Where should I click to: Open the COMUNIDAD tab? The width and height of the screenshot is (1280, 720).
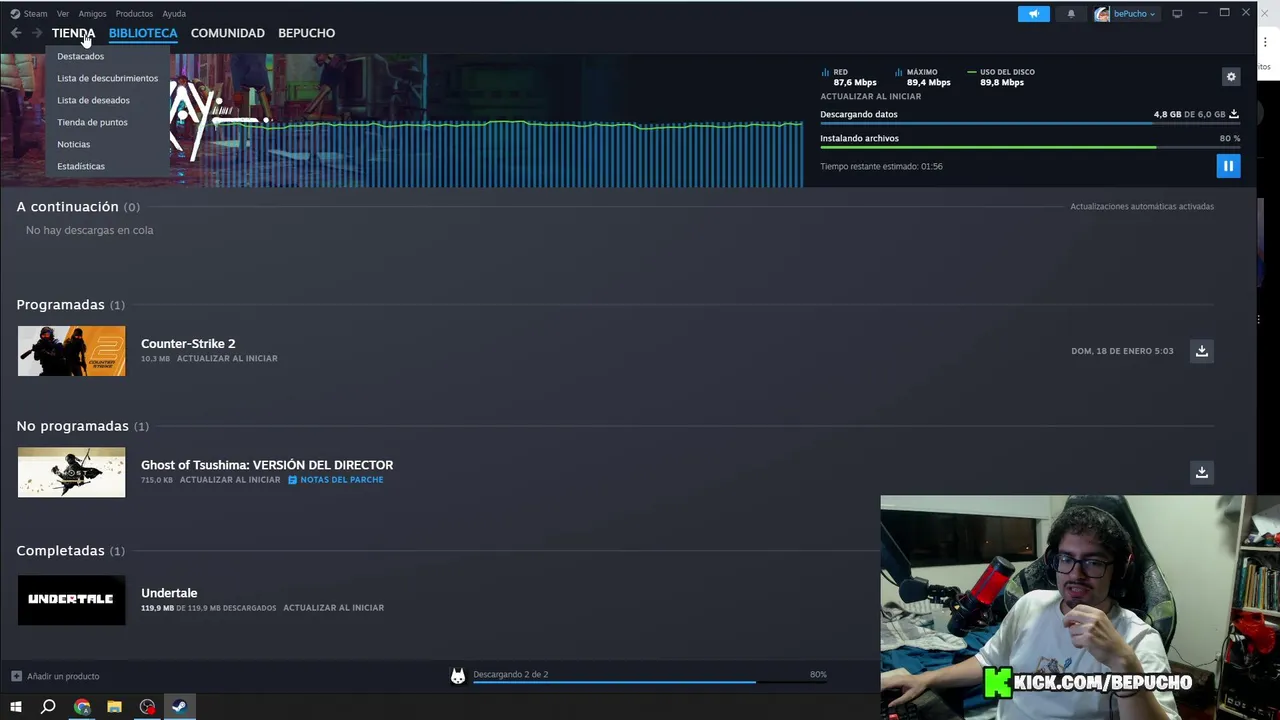coord(228,33)
